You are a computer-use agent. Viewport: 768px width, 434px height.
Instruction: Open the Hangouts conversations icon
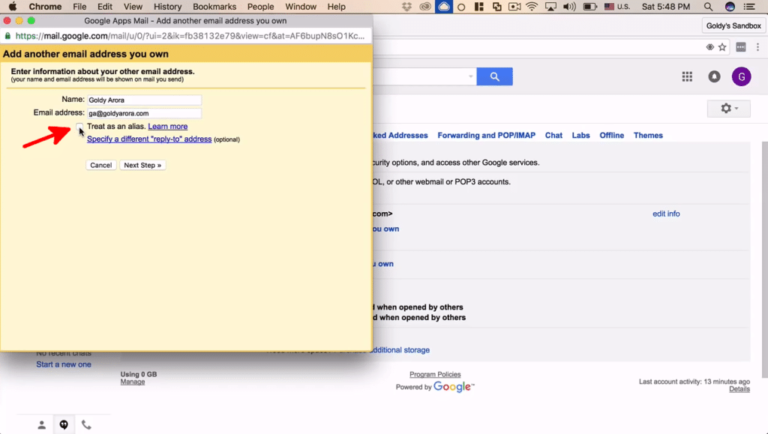tap(64, 425)
